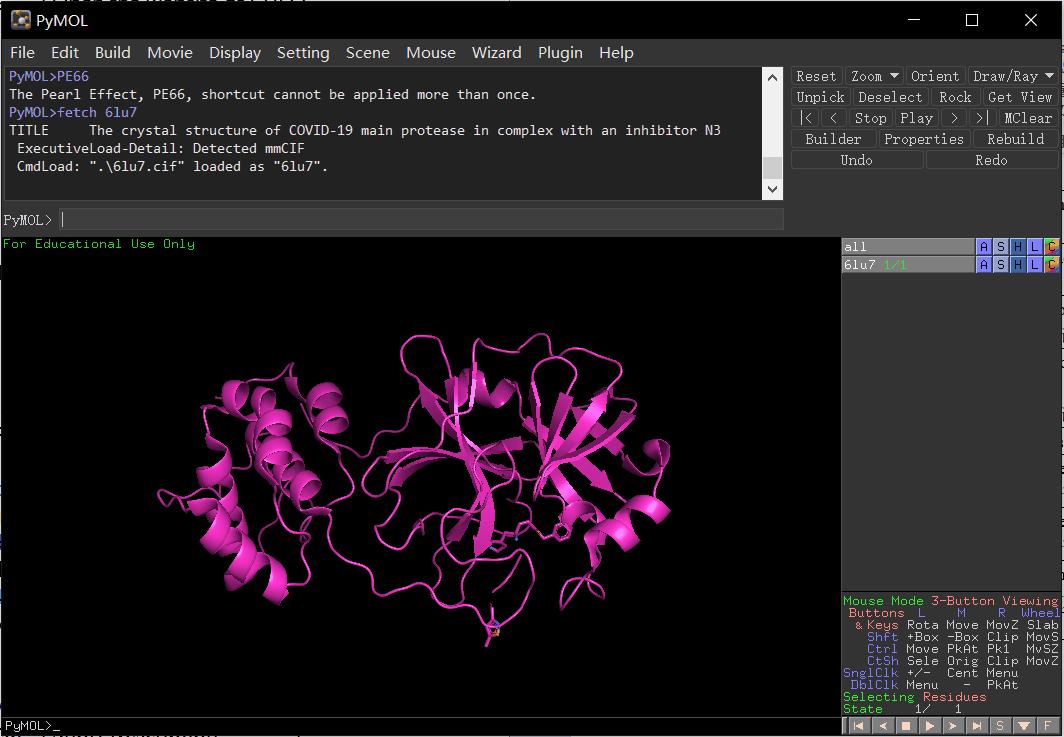The image size is (1064, 737).
Task: Open the Zoom dropdown in the control panel
Action: [874, 75]
